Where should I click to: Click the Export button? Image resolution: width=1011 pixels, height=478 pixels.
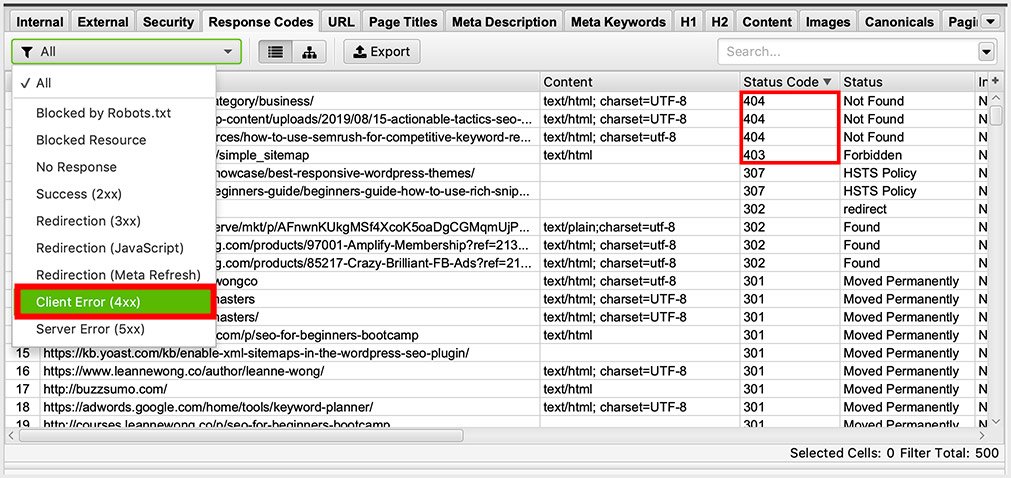pyautogui.click(x=382, y=52)
